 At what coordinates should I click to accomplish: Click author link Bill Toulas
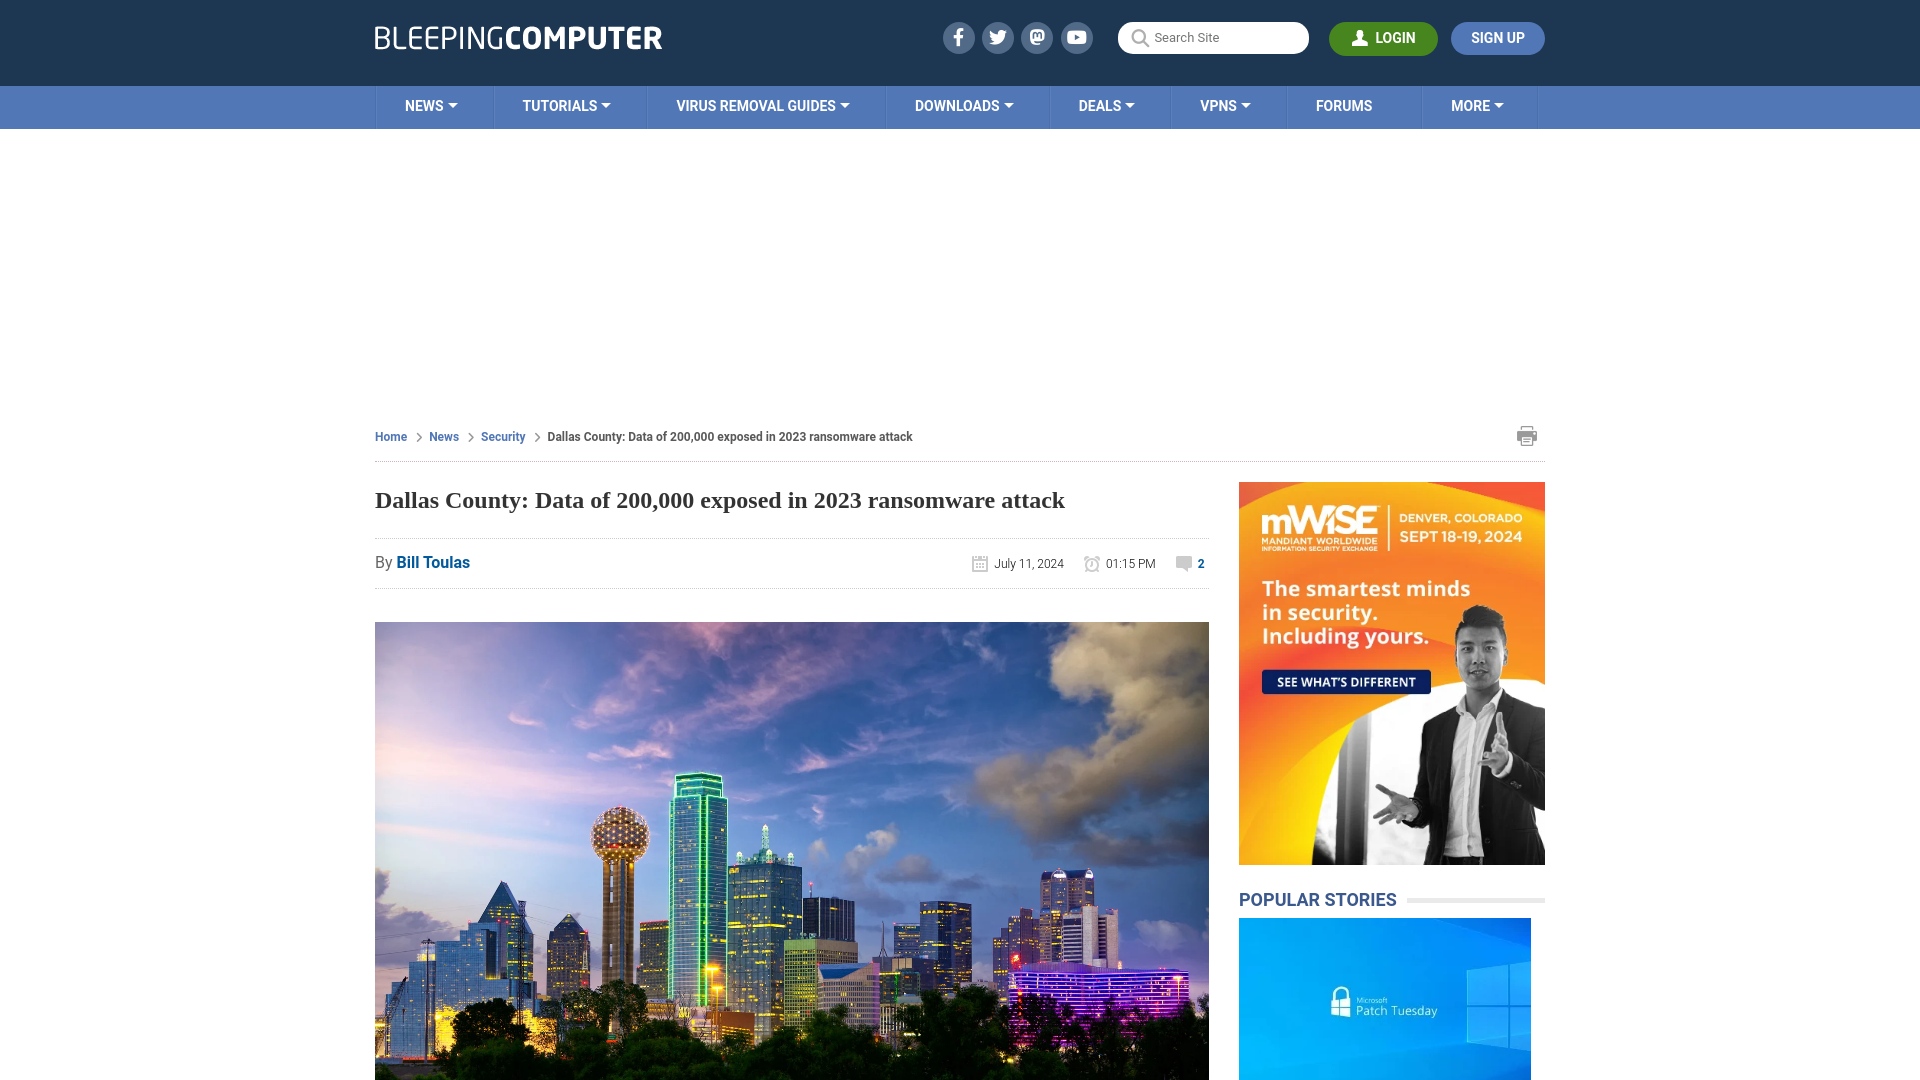pos(433,563)
